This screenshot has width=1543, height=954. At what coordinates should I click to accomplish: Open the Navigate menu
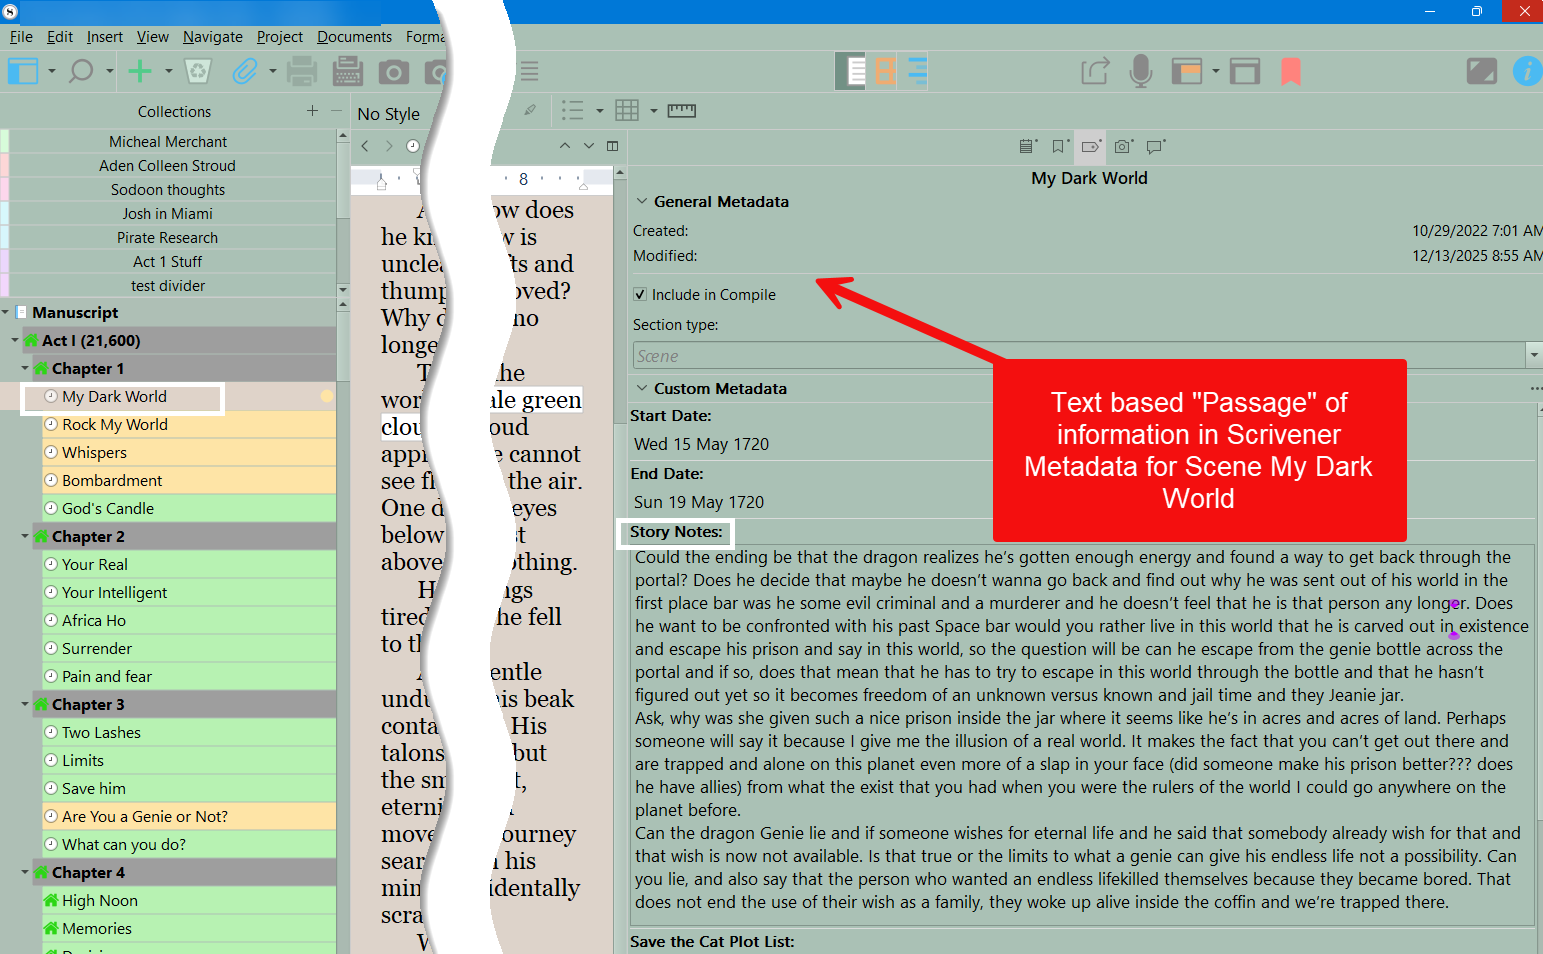point(212,37)
